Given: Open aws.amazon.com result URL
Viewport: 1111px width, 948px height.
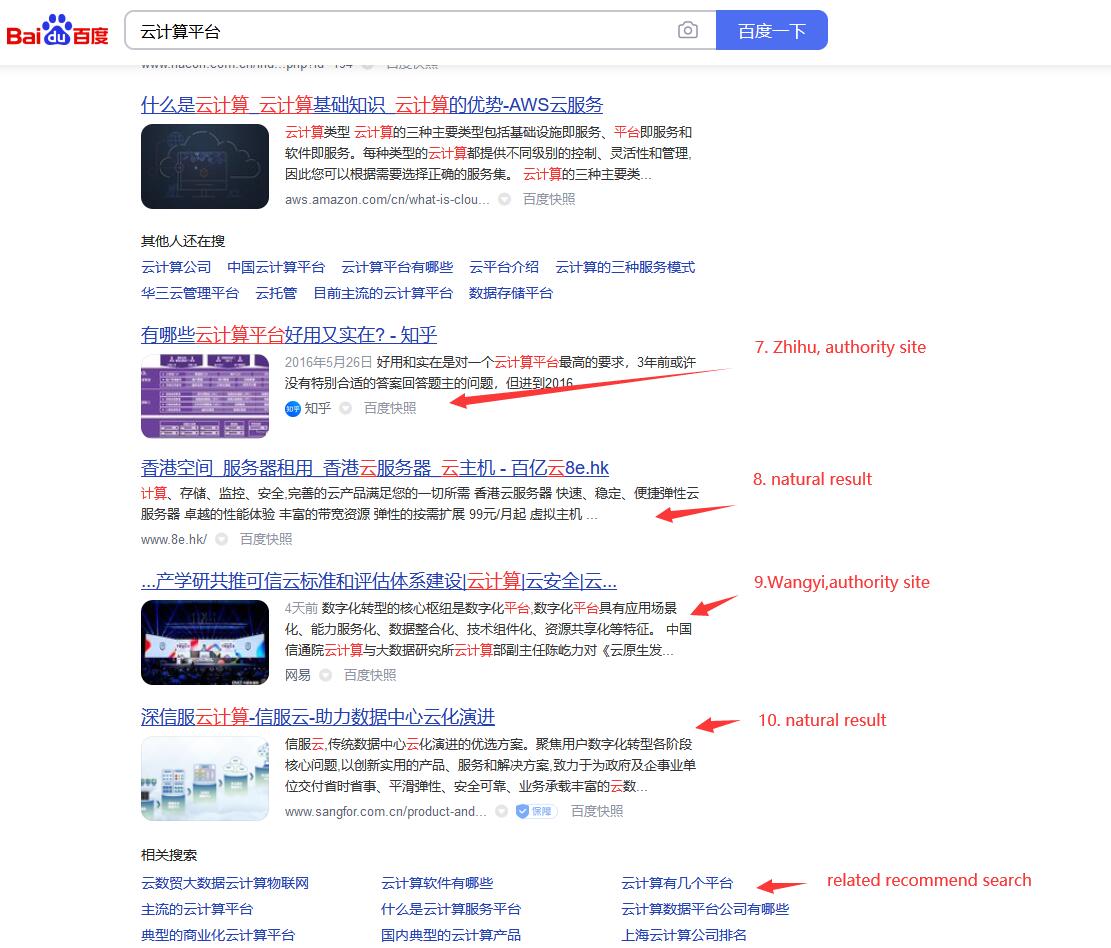Looking at the screenshot, I should [387, 200].
